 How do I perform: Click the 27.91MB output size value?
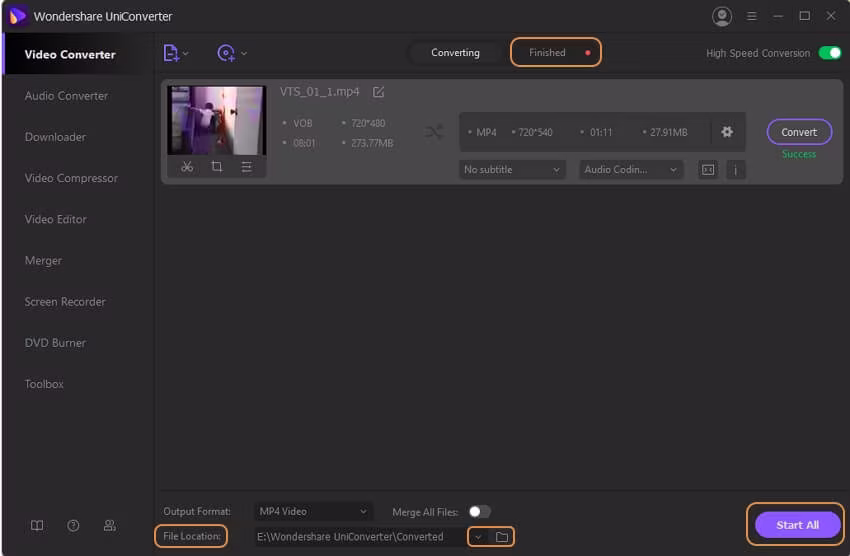pyautogui.click(x=668, y=132)
